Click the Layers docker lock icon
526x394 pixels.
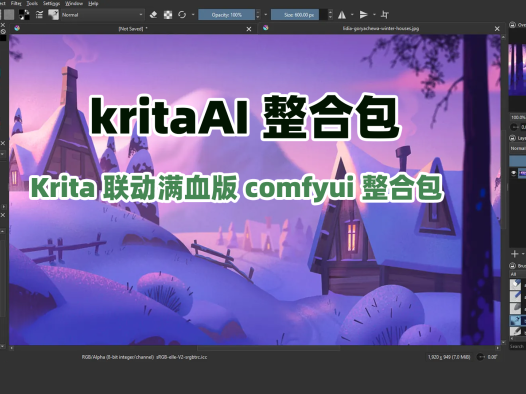(512, 138)
